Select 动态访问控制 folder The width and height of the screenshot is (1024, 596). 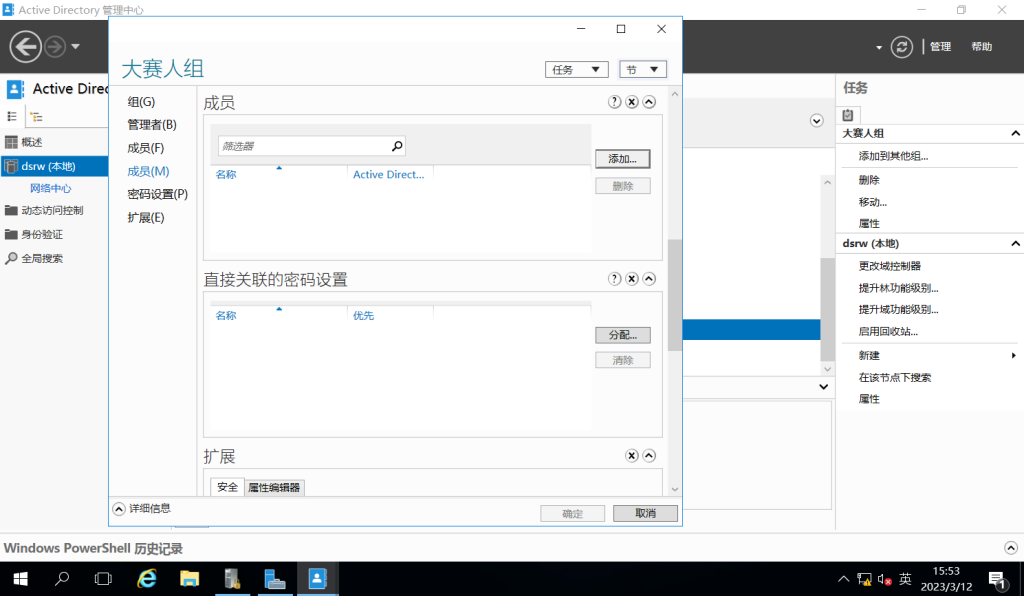click(54, 210)
